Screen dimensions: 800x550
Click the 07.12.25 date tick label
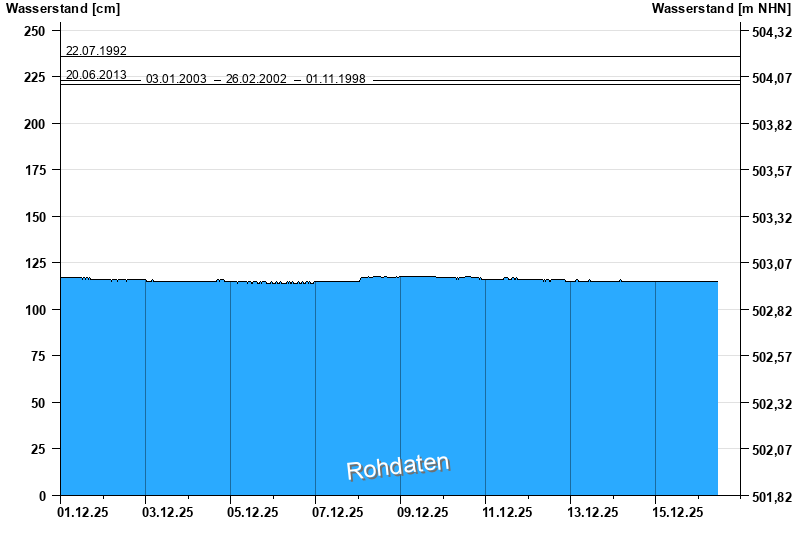(x=337, y=513)
